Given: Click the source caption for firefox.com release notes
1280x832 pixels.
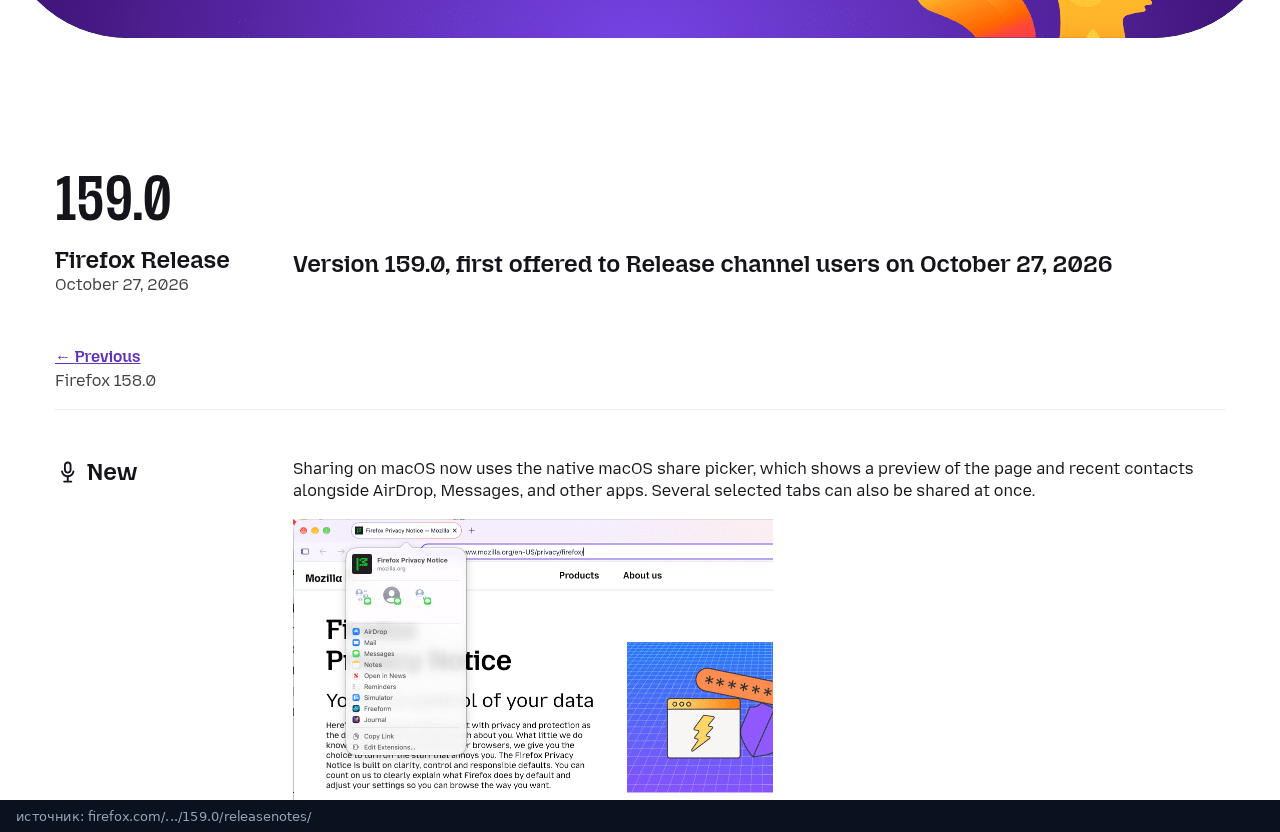Looking at the screenshot, I should click(164, 816).
